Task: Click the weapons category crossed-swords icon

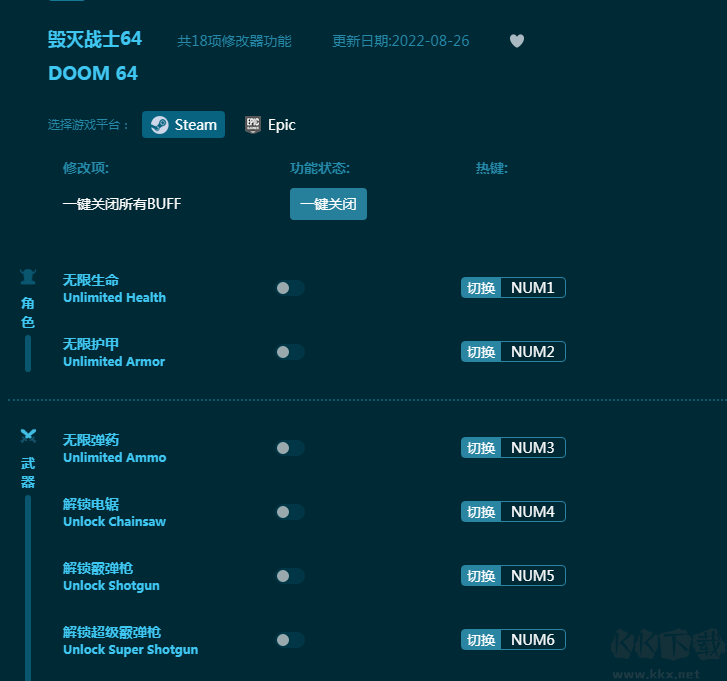Action: click(x=28, y=436)
